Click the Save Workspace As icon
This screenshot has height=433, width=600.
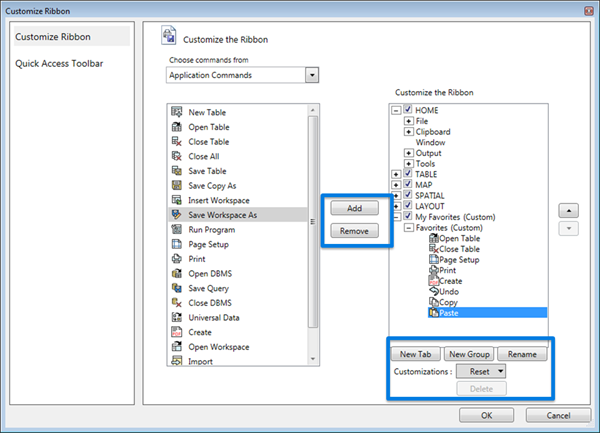(x=176, y=215)
